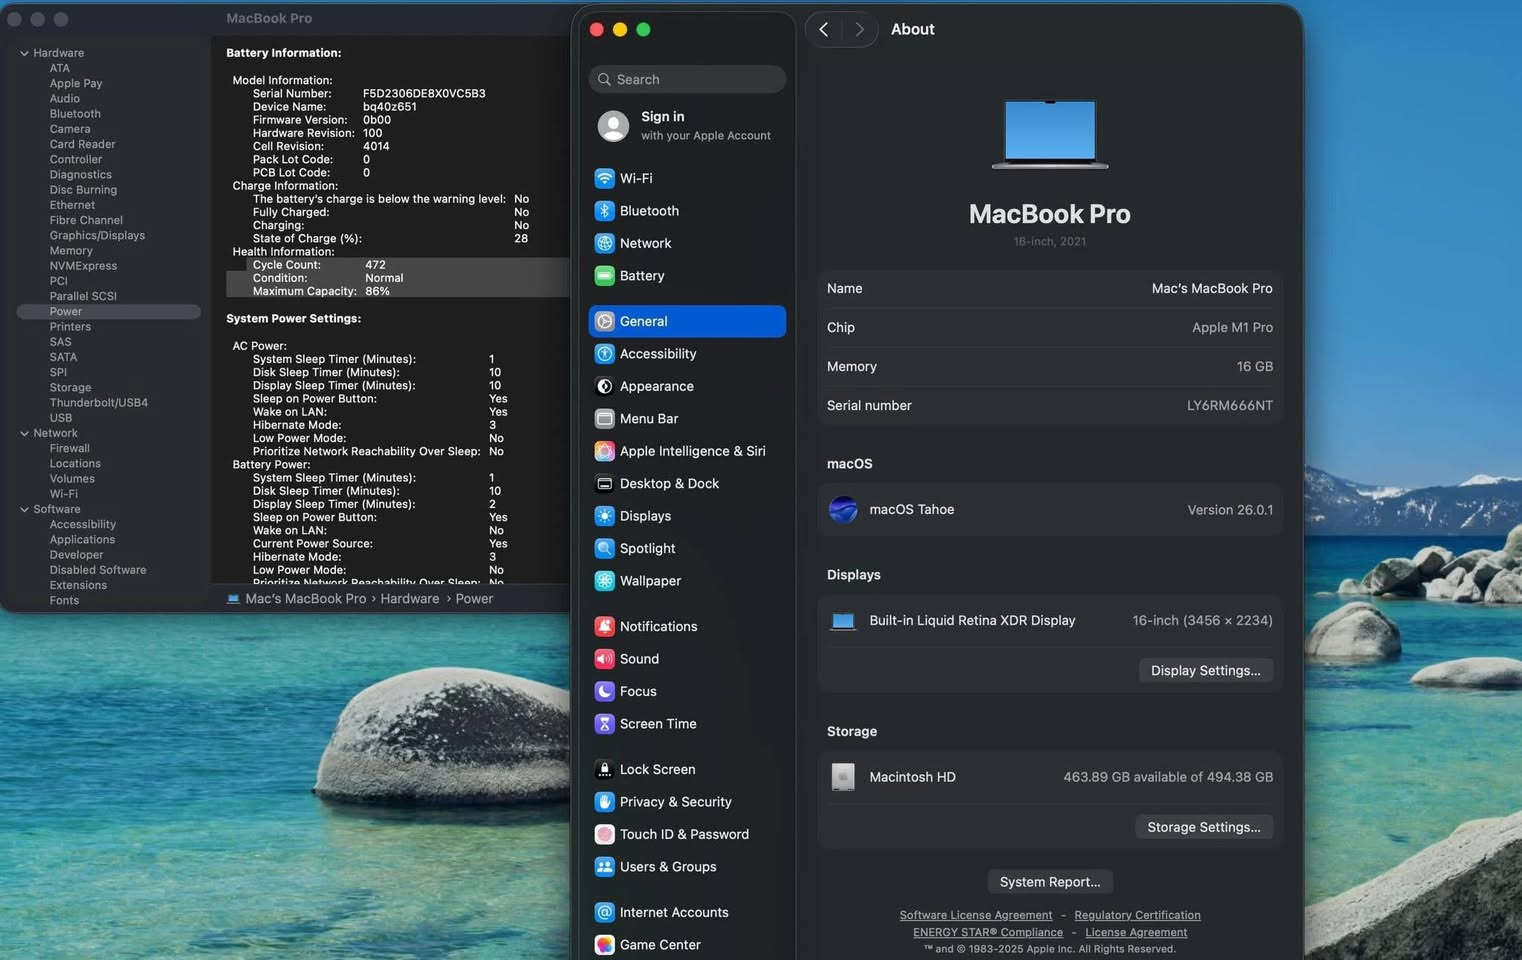Click the Cycle Count value 472

pos(375,265)
